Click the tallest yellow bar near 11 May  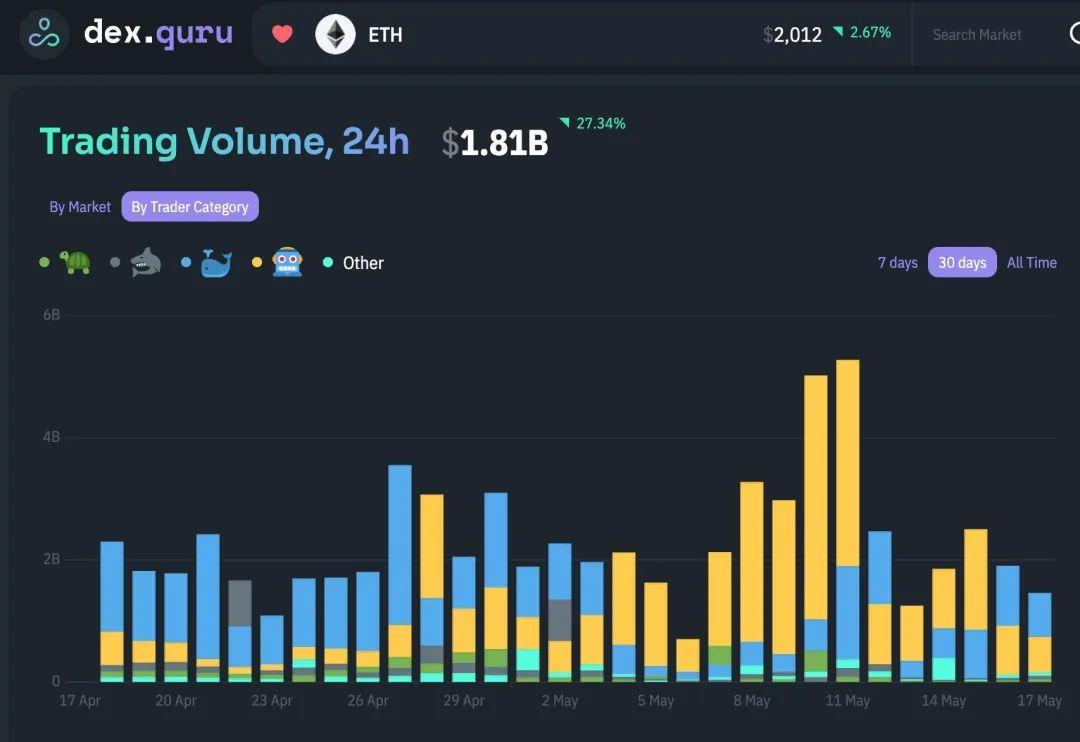click(x=847, y=460)
